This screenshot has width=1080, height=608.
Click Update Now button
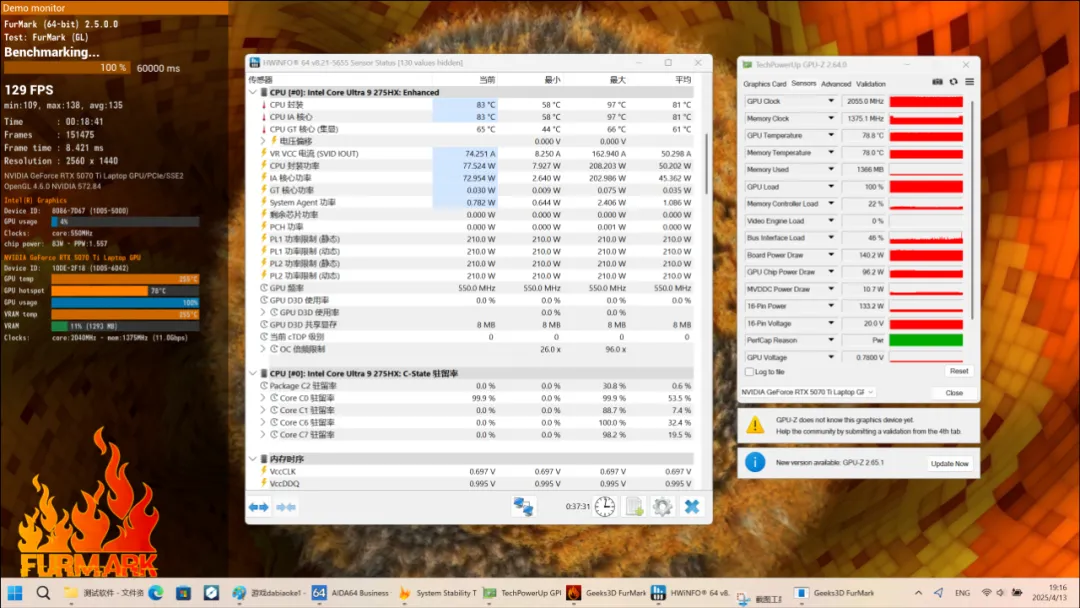949,463
